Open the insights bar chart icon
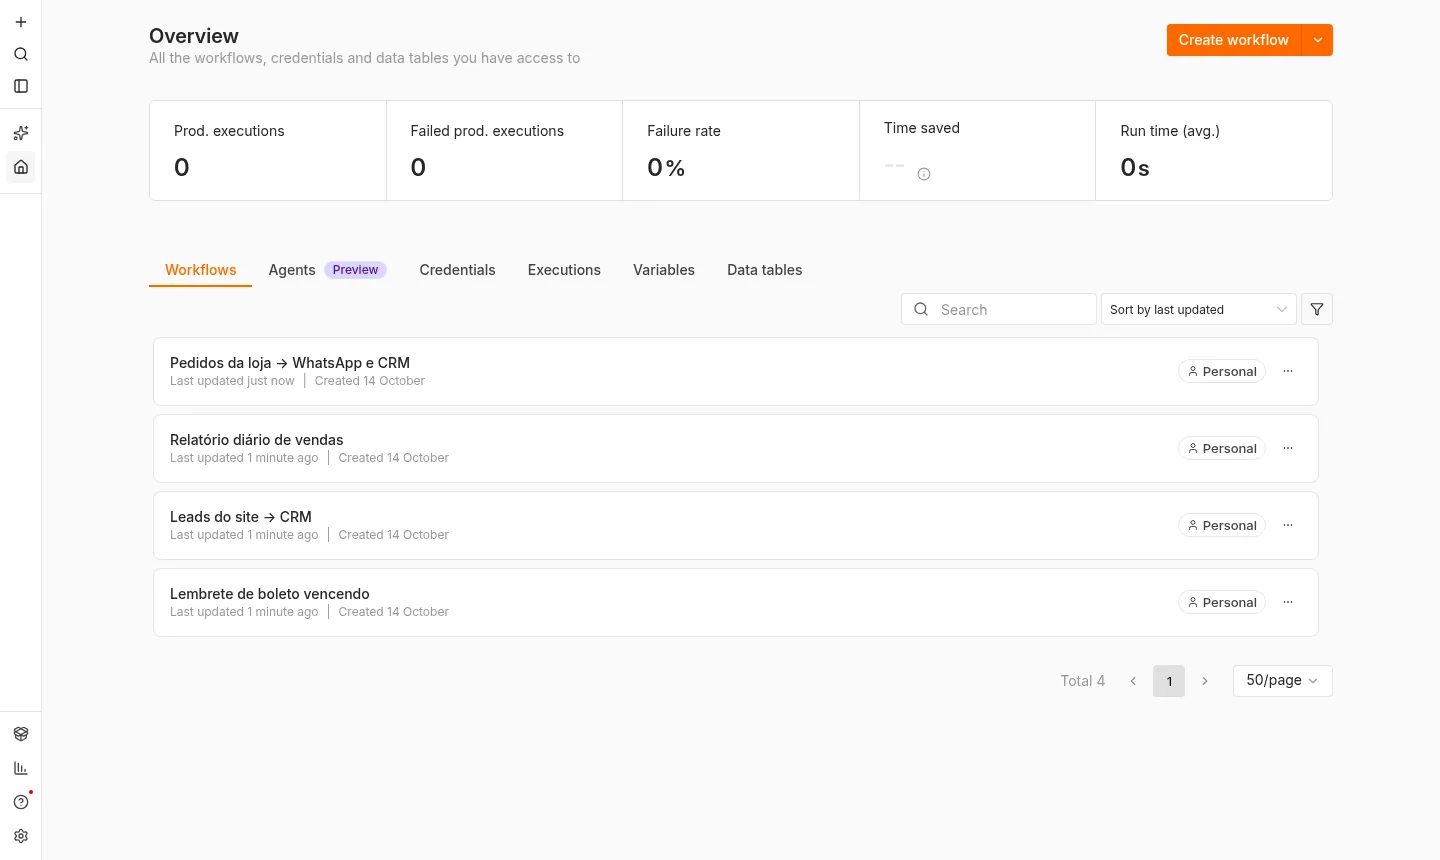This screenshot has height=860, width=1440. [x=21, y=768]
